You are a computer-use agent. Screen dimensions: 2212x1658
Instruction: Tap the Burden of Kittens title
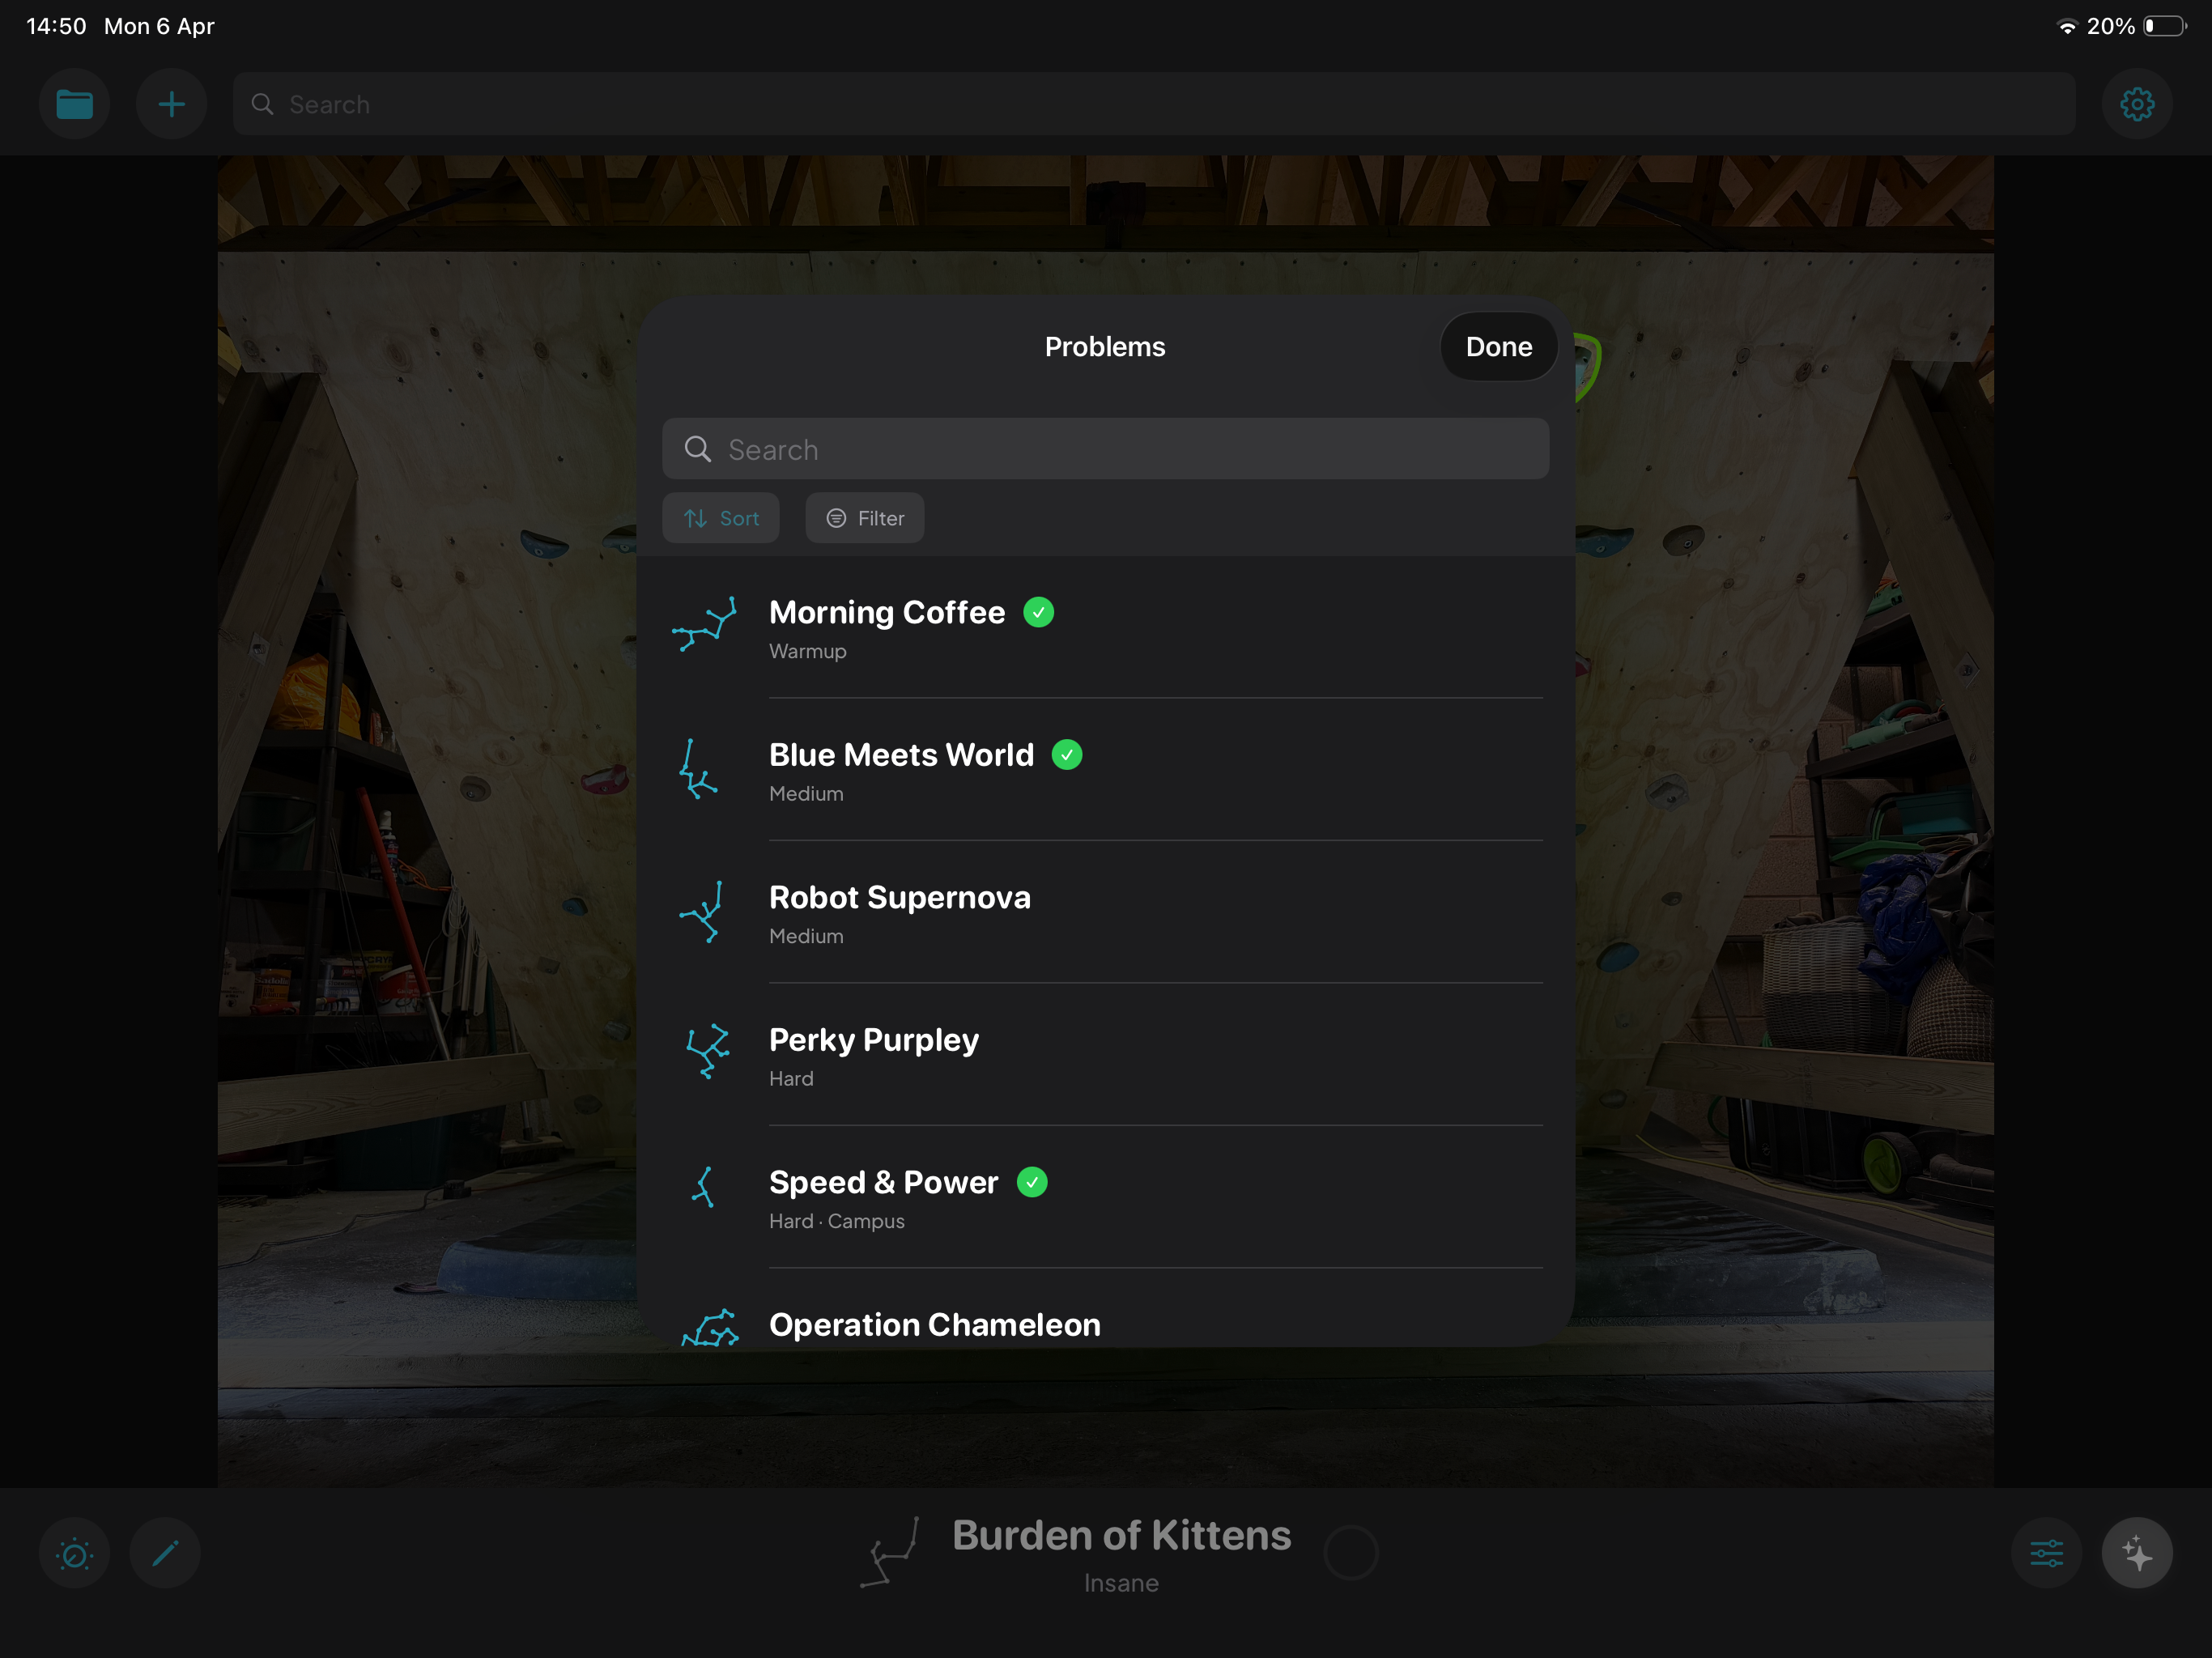(x=1121, y=1535)
